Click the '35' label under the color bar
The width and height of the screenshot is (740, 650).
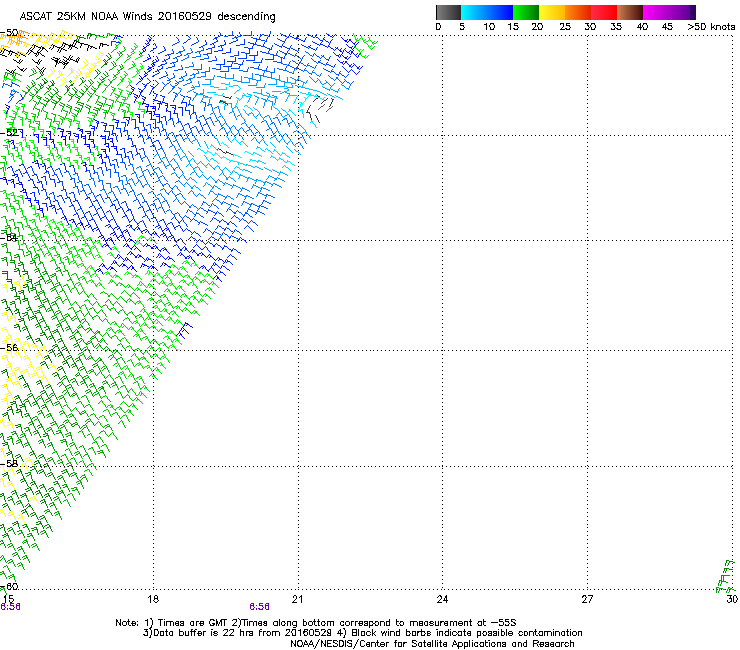coord(616,27)
